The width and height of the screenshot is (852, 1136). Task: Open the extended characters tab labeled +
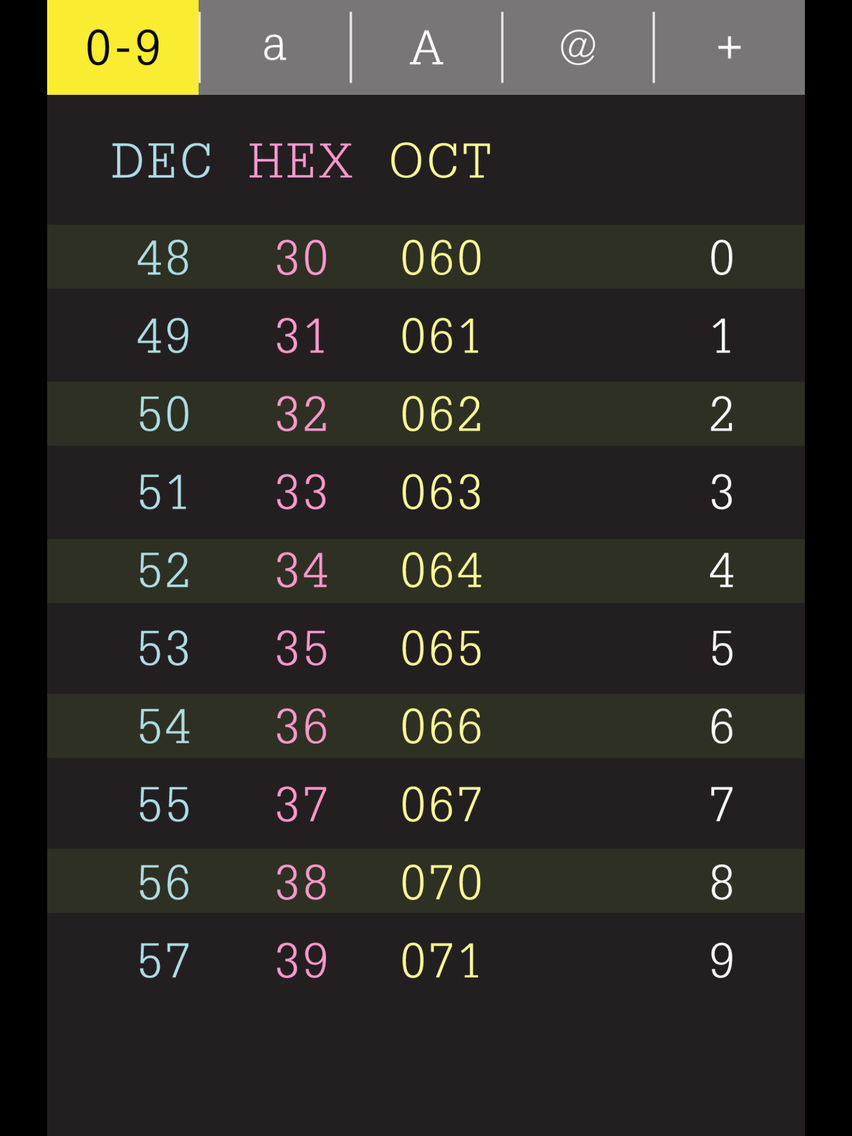728,46
